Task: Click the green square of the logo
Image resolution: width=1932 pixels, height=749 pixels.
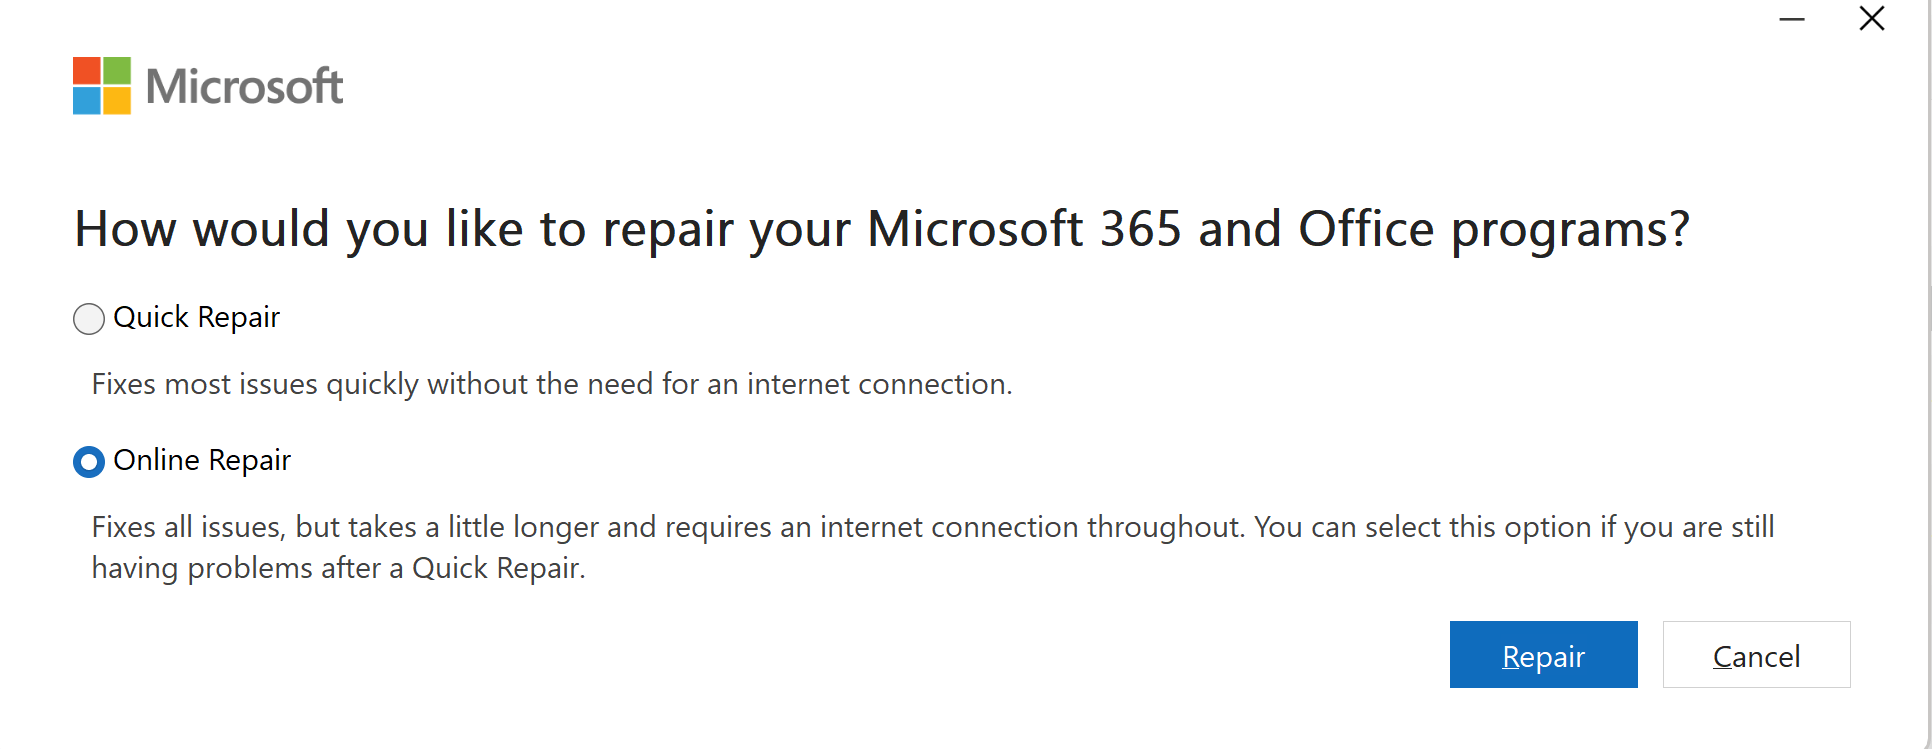Action: [117, 71]
